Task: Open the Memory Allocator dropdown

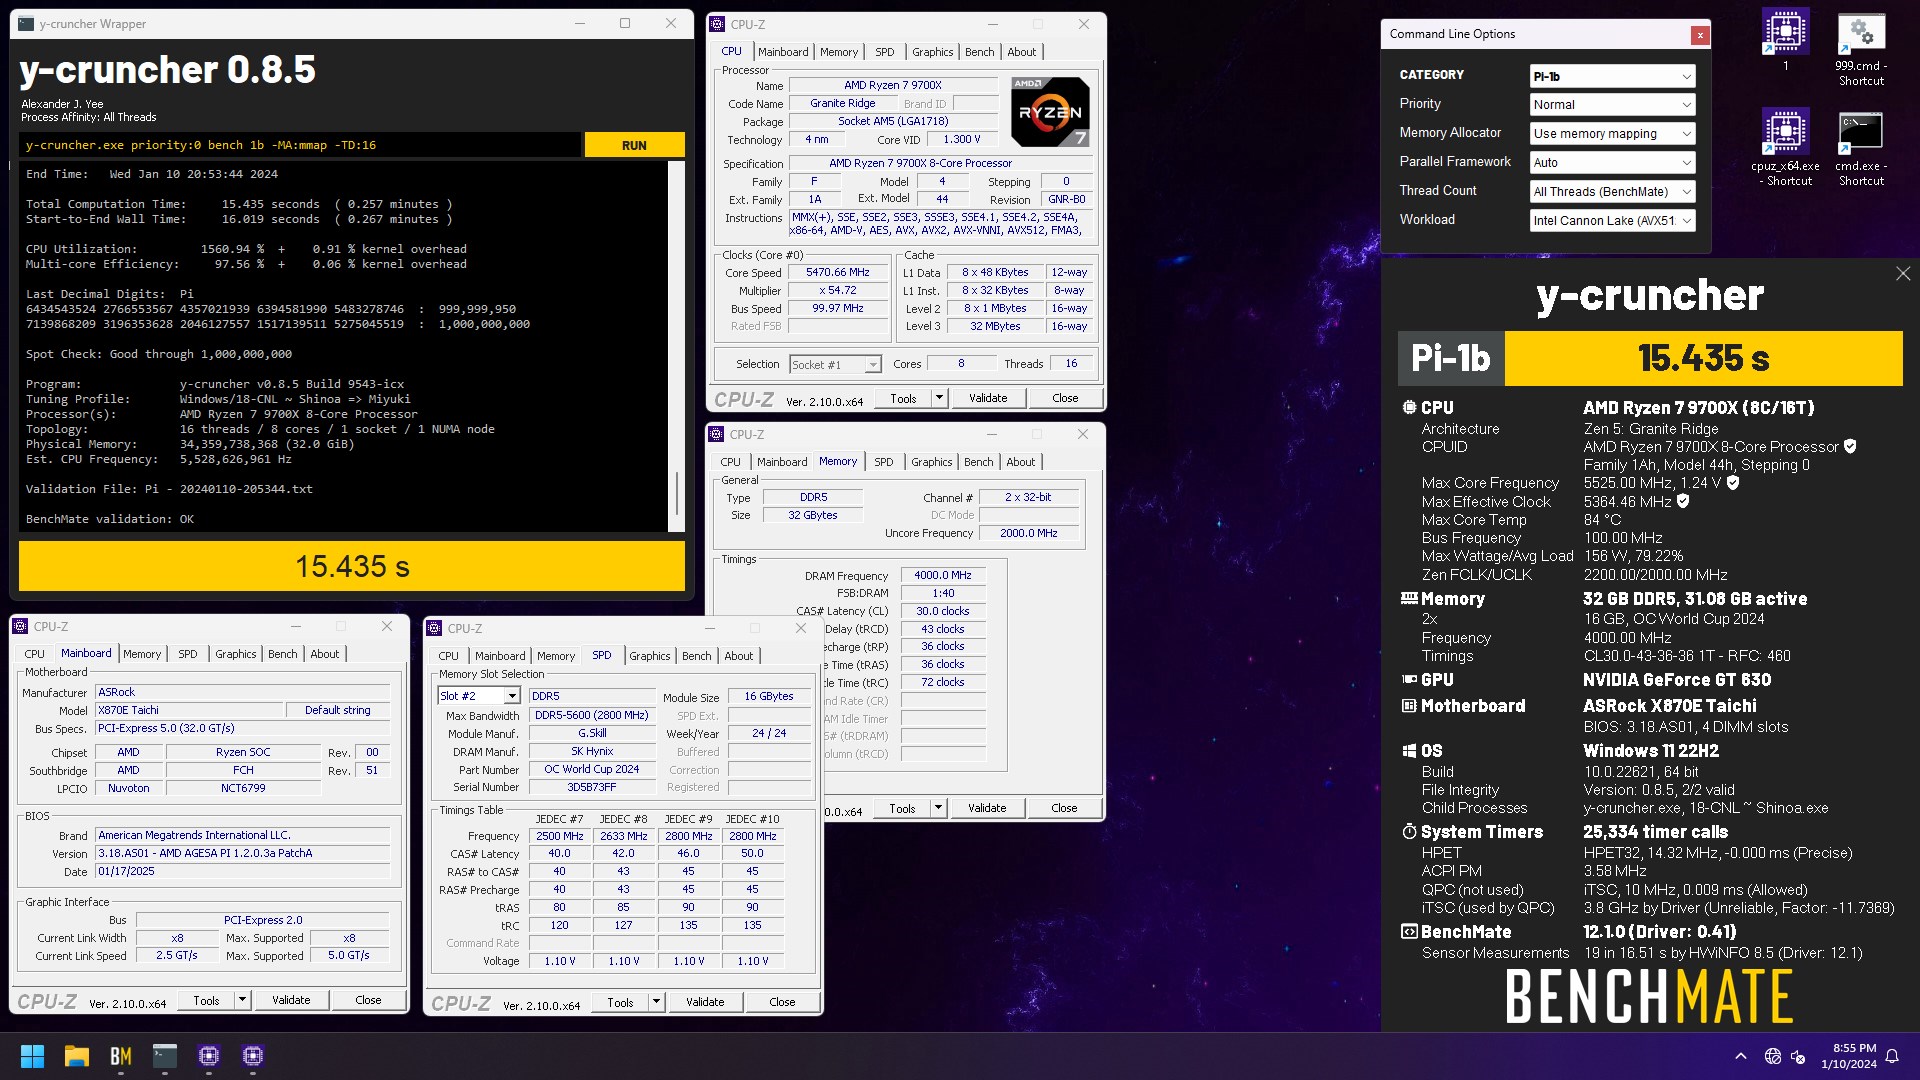Action: tap(1612, 134)
